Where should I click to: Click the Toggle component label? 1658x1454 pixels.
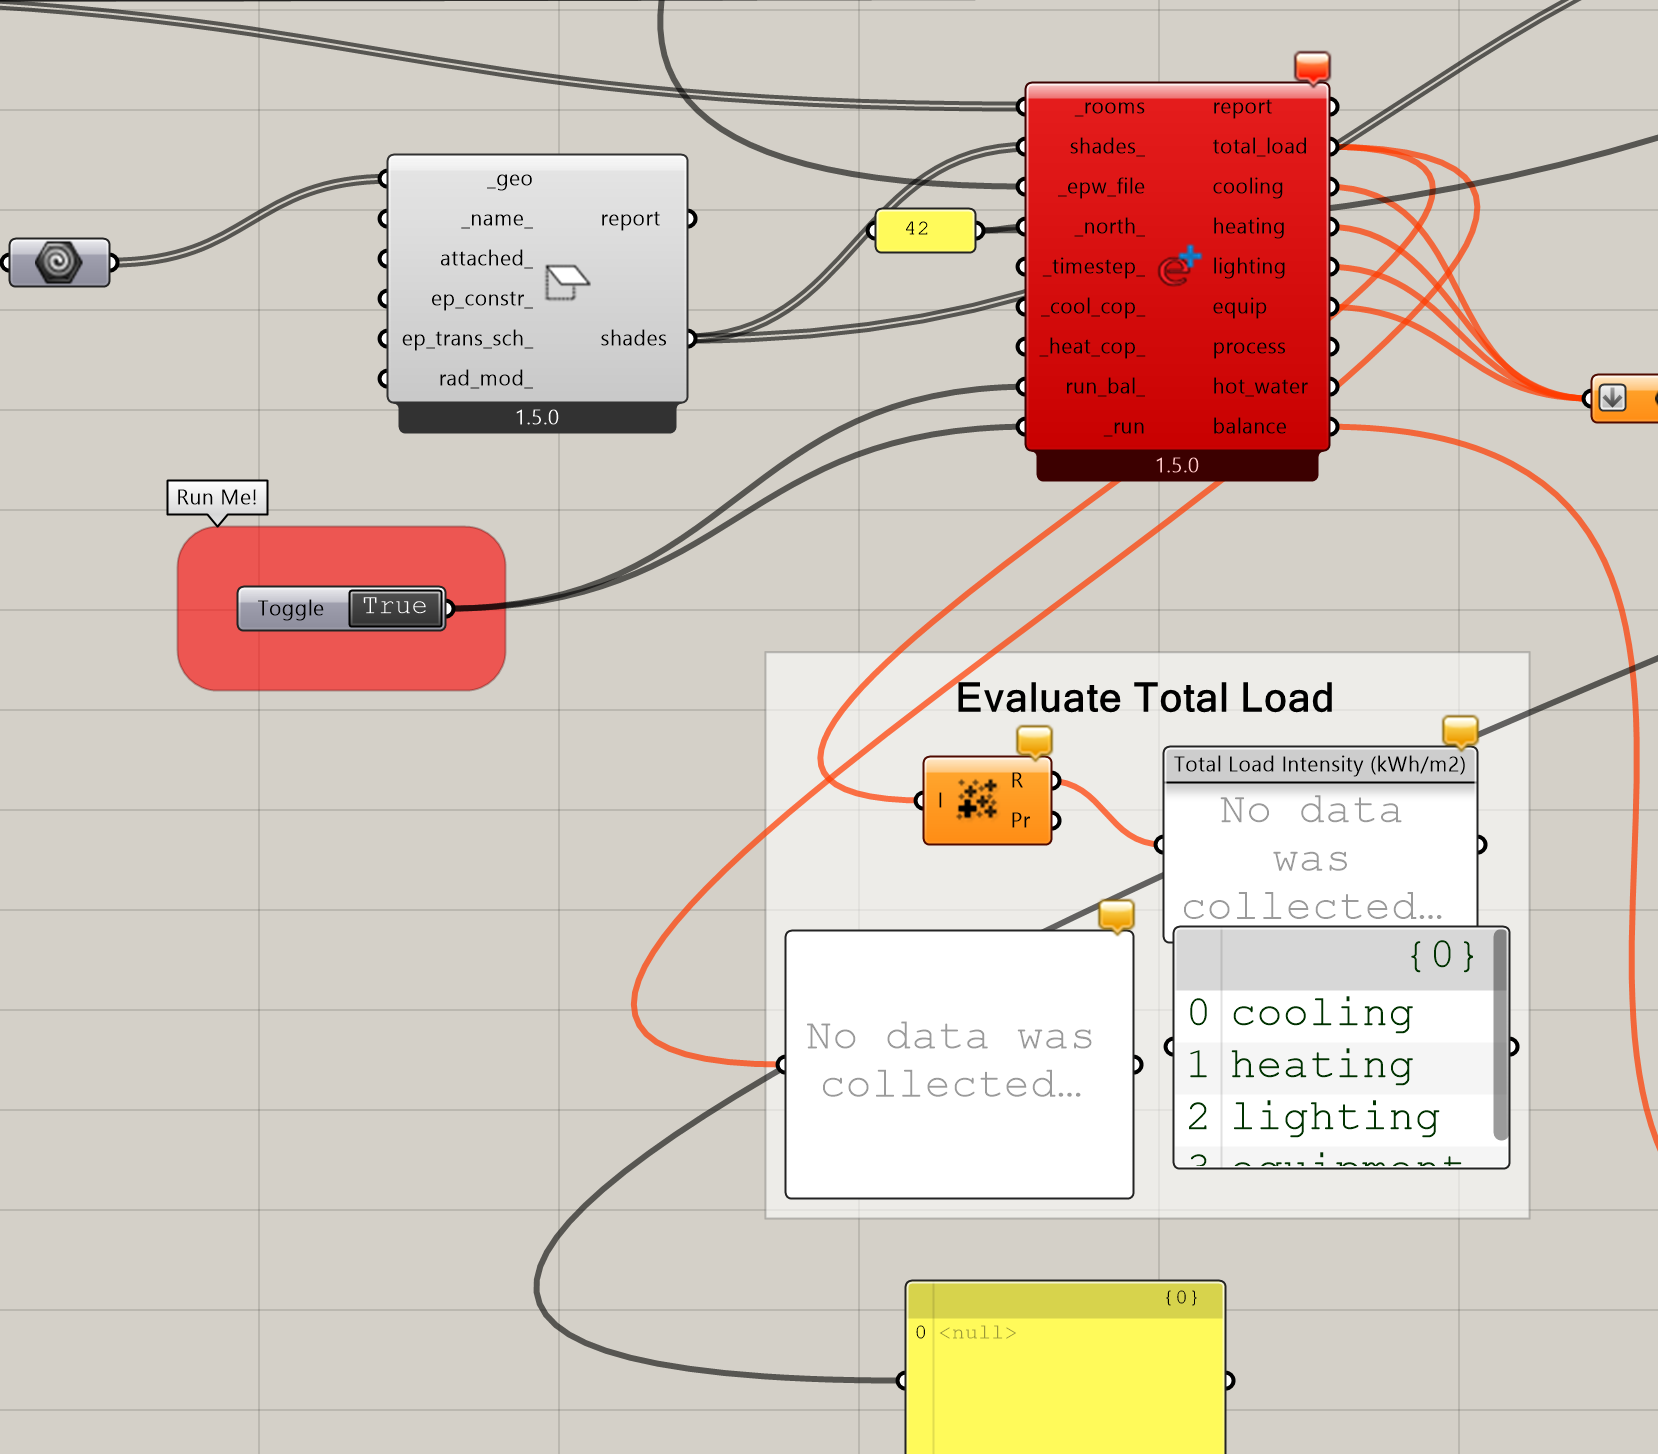point(291,609)
